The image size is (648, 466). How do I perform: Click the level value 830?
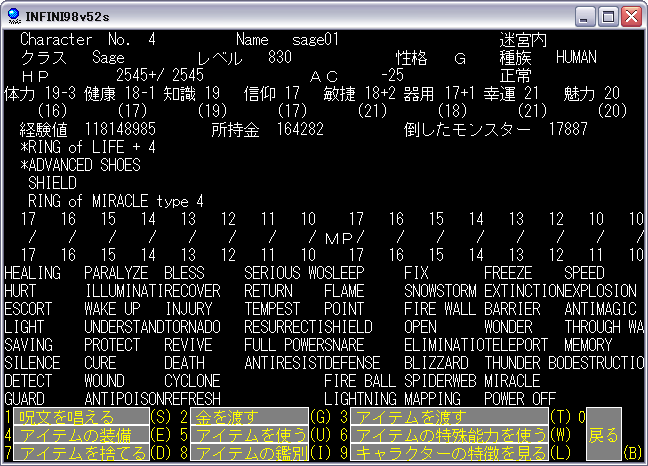[280, 57]
